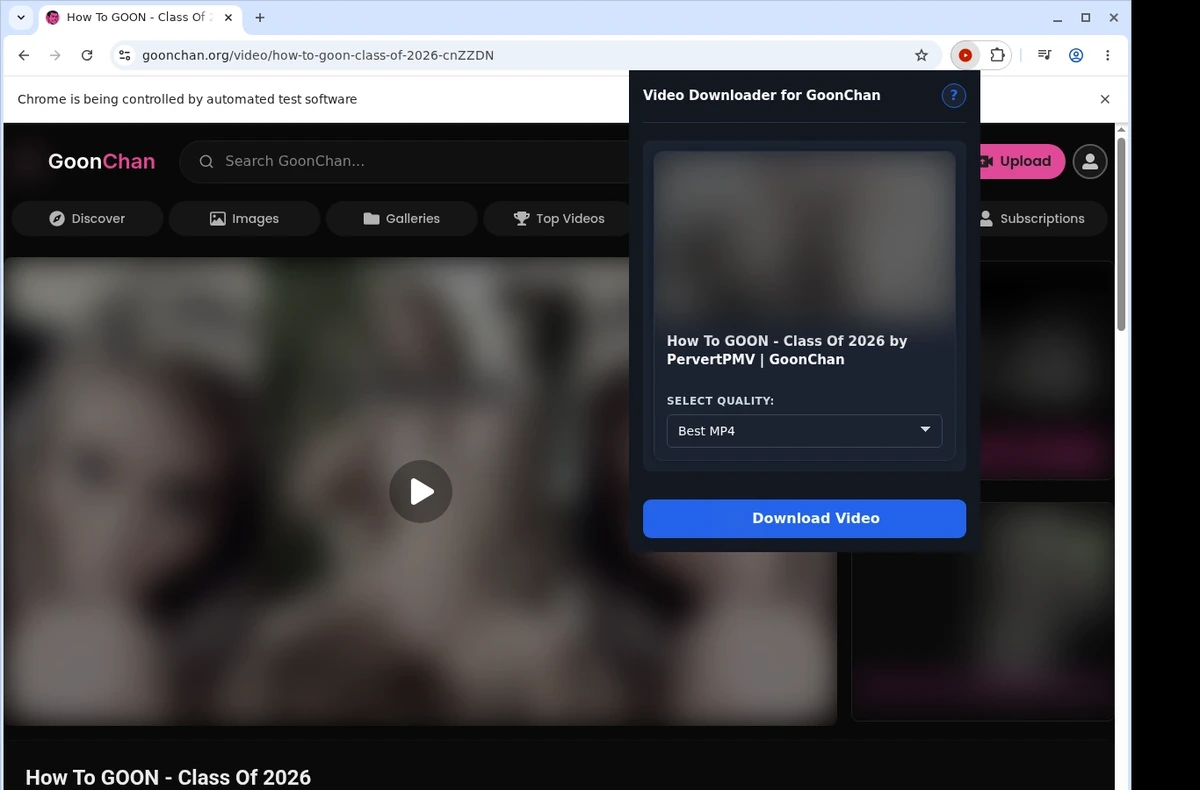Click the popup title 'How To GOON - Class Of 2026 by PervertPMV'
Image resolution: width=1200 pixels, height=790 pixels.
coord(787,350)
